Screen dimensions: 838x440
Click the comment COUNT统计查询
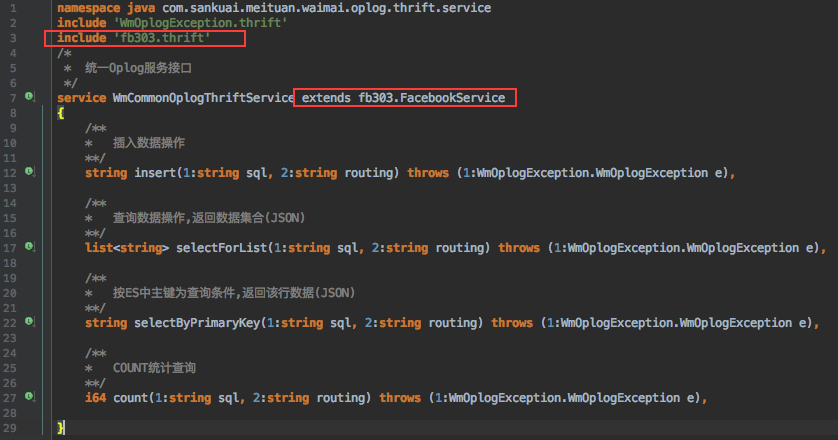click(x=154, y=367)
